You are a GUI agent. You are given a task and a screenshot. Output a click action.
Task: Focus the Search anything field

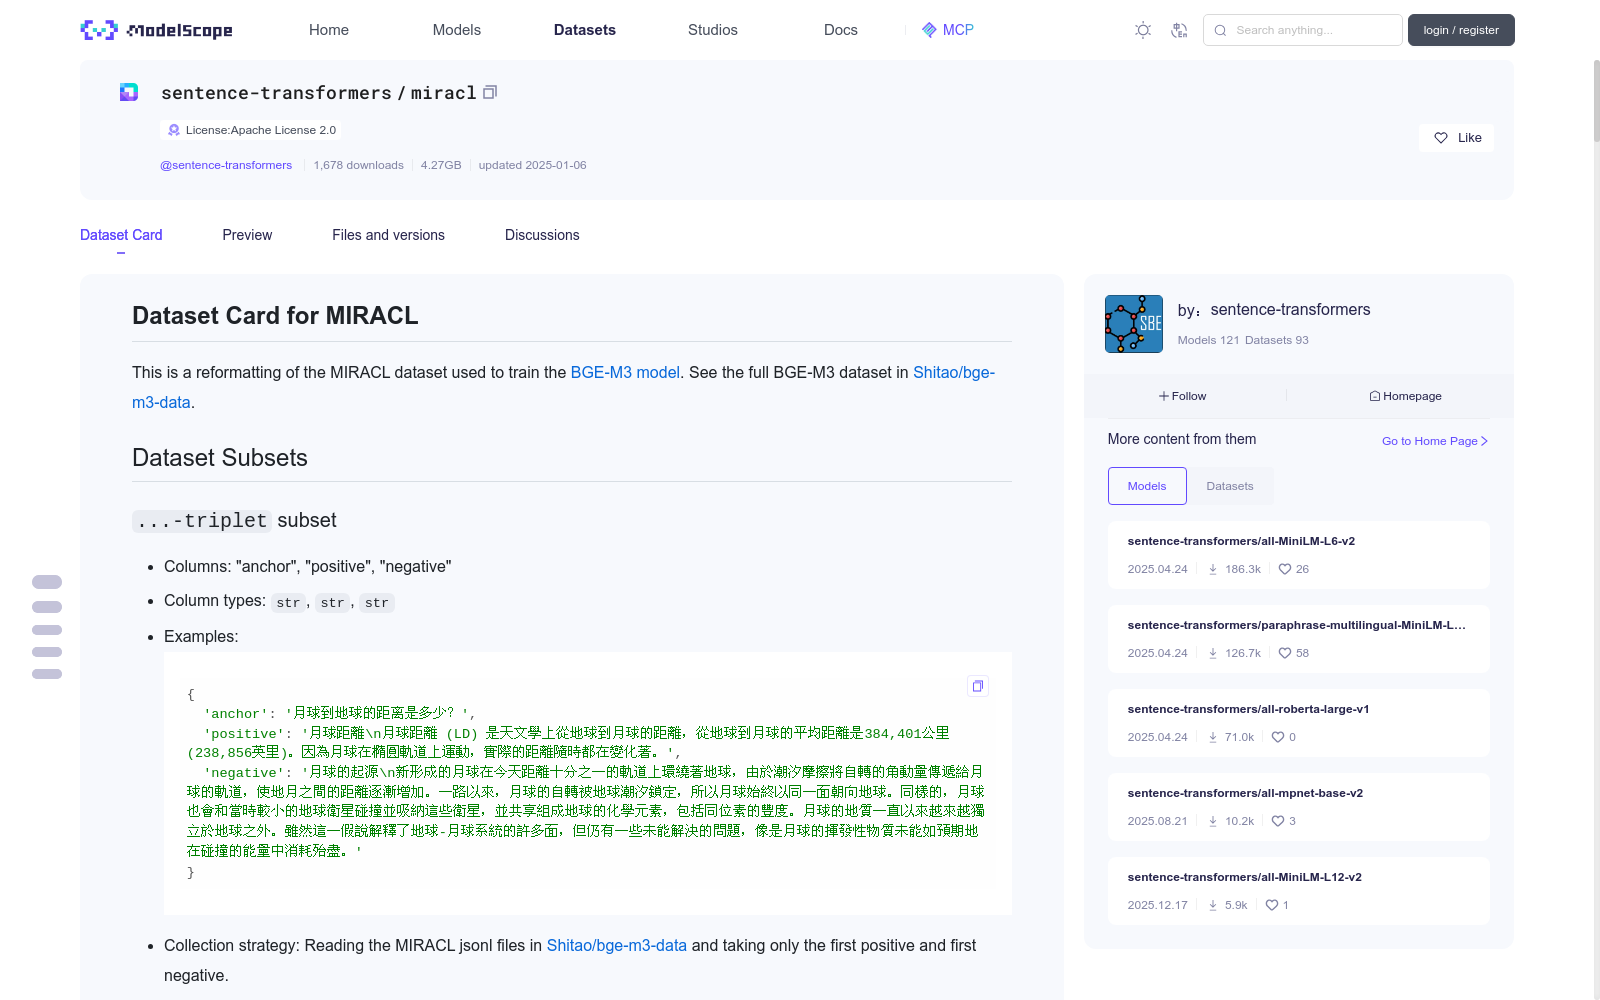(x=1303, y=30)
